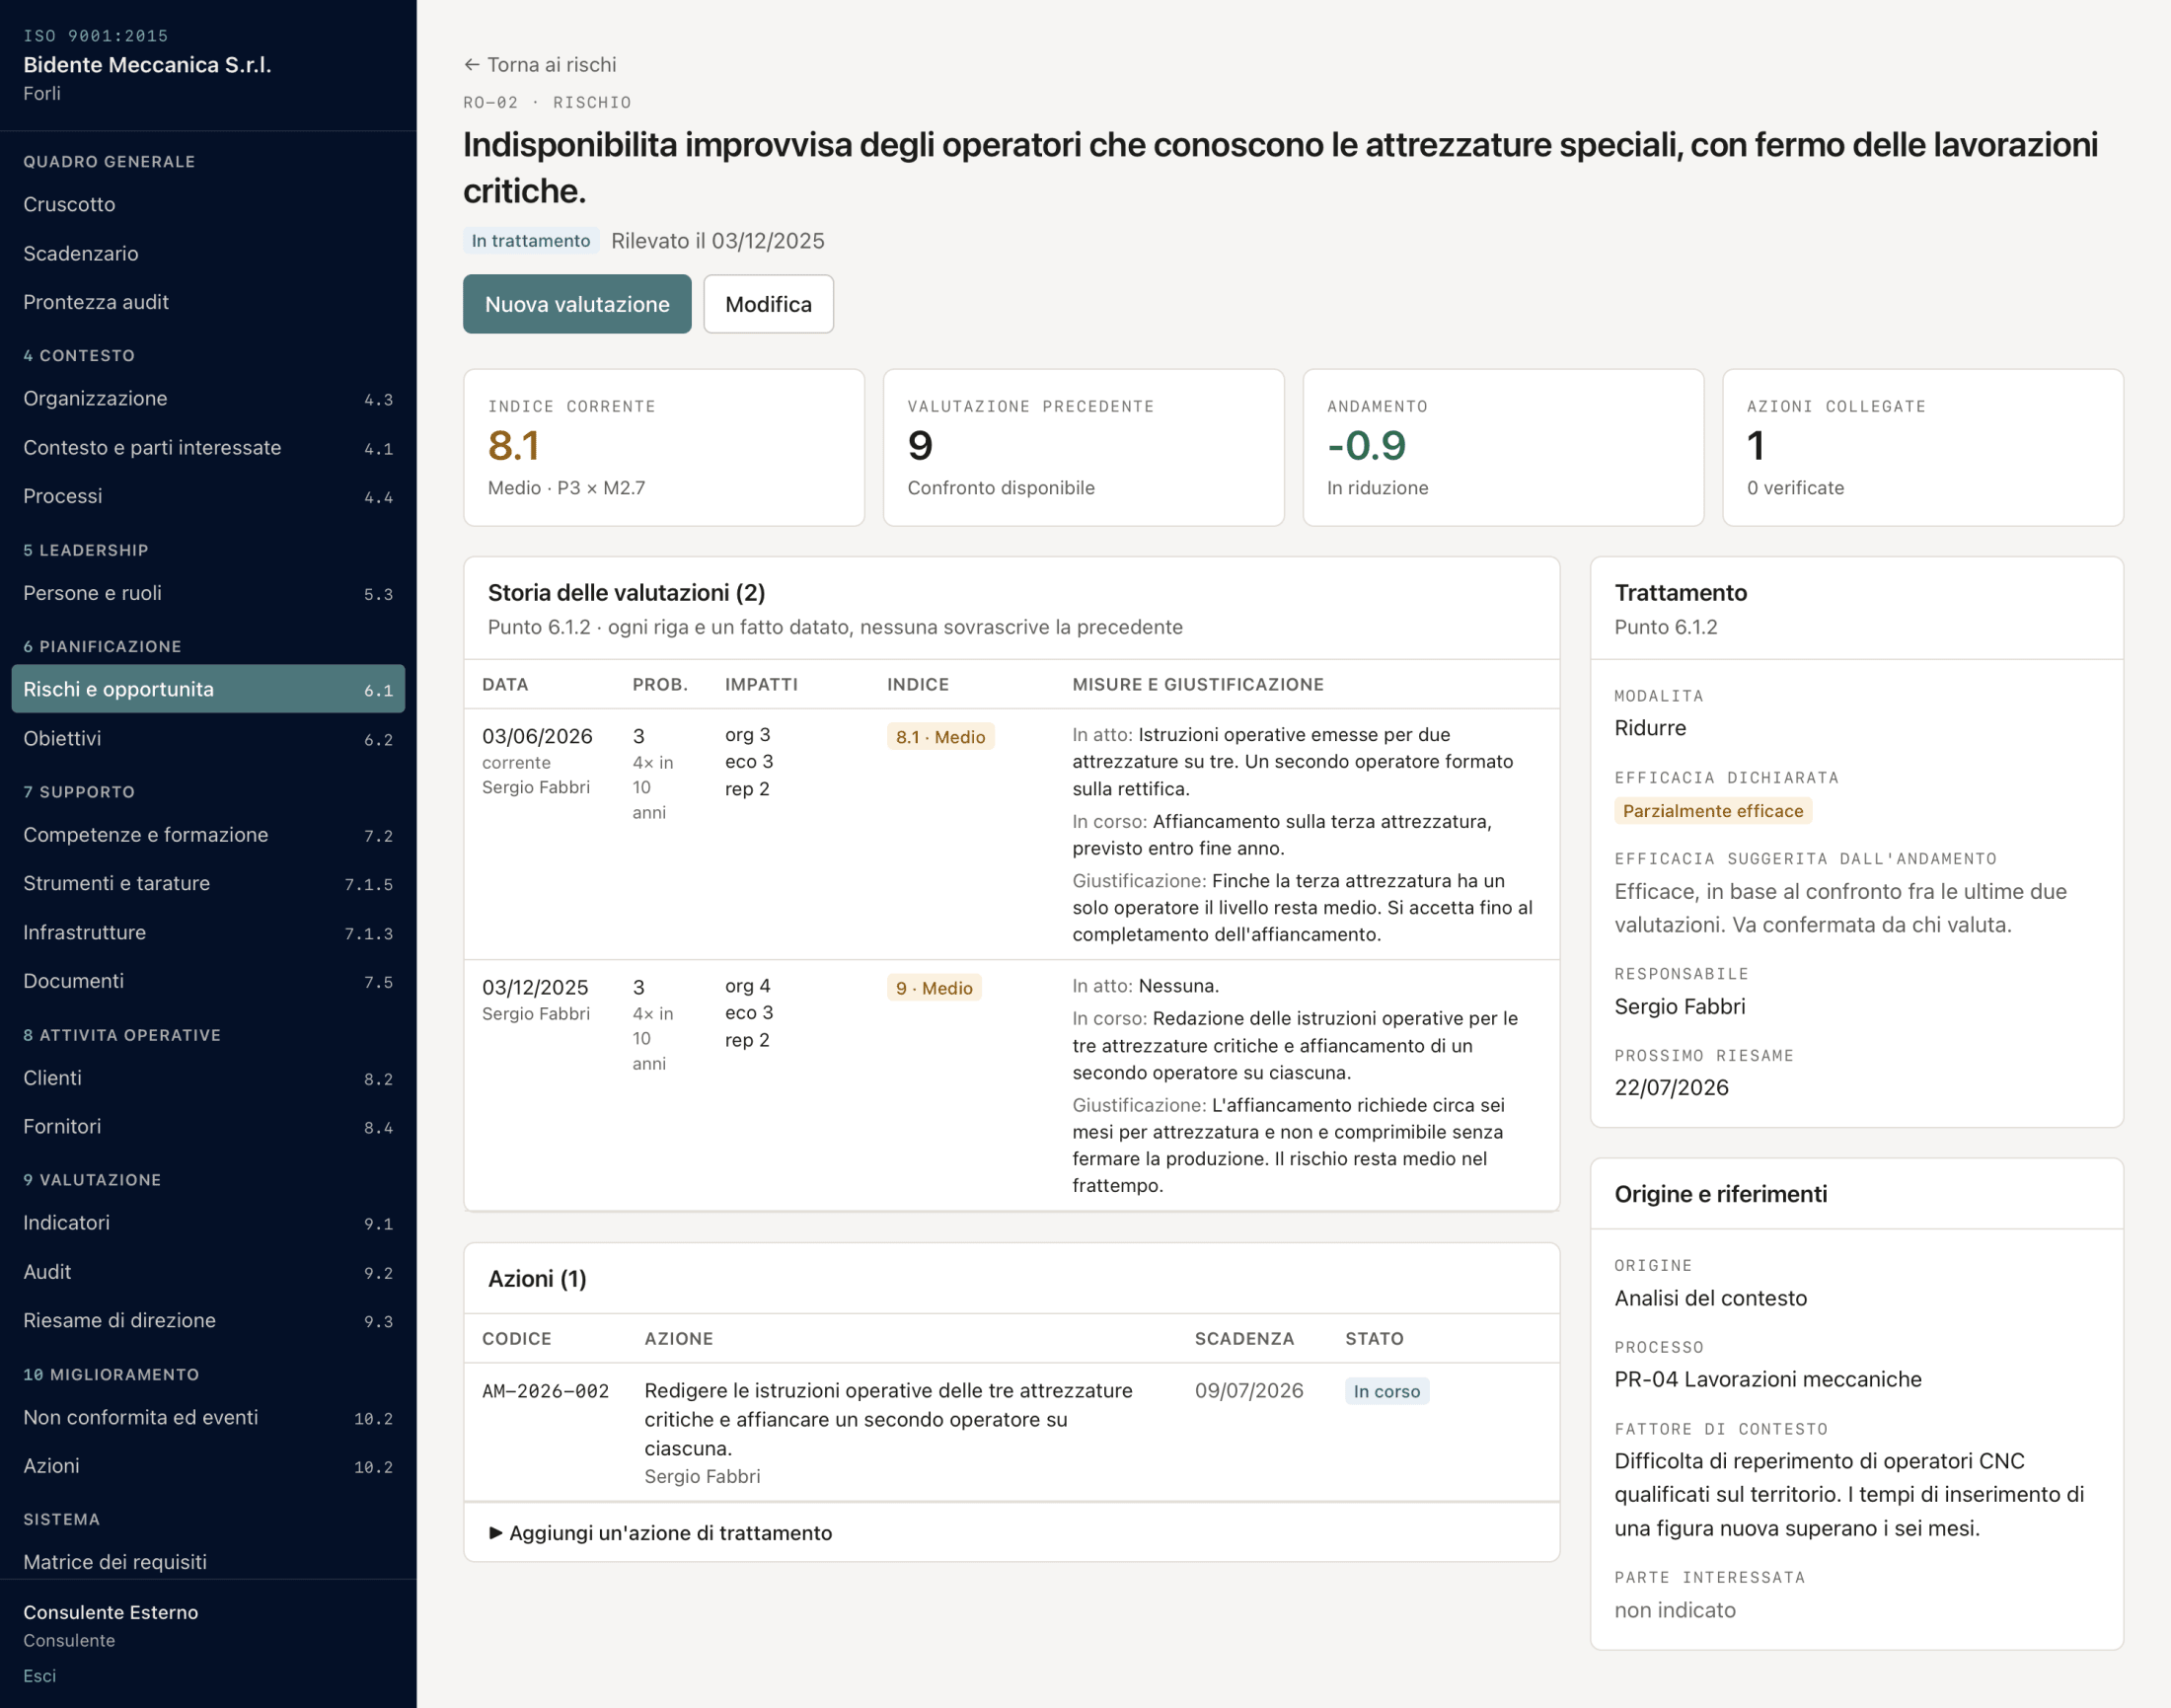Image resolution: width=2171 pixels, height=1708 pixels.
Task: Select Organizzazione 4.3 menu item
Action: click(208, 398)
